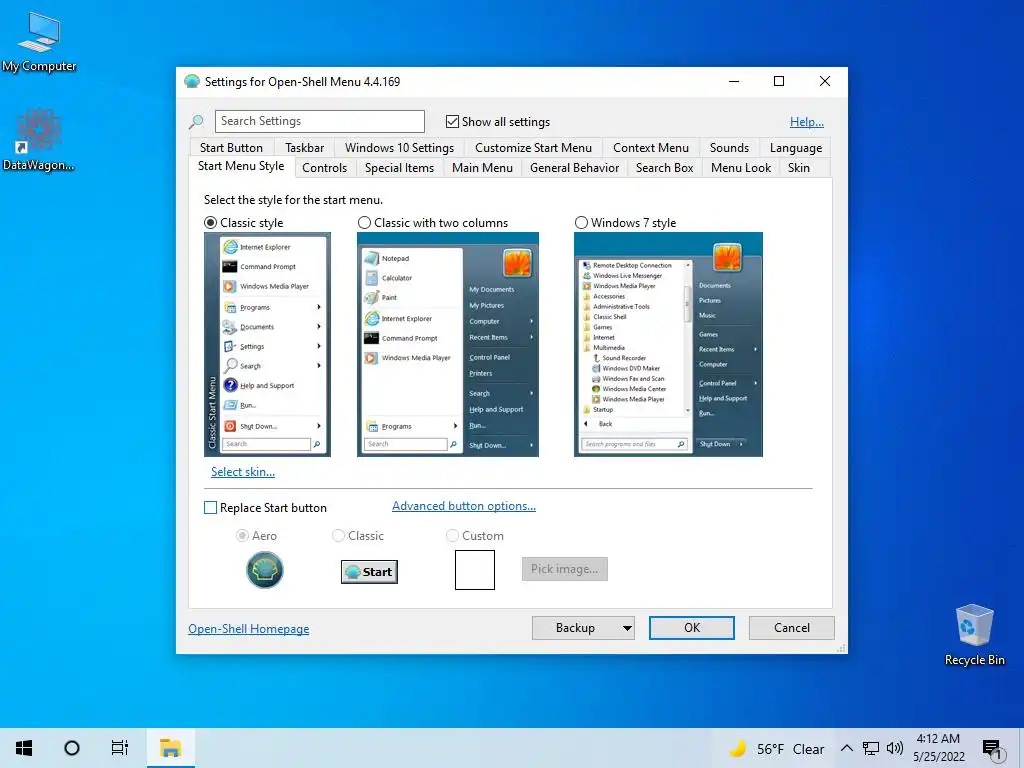
Task: Open the Help link
Action: pyautogui.click(x=807, y=122)
